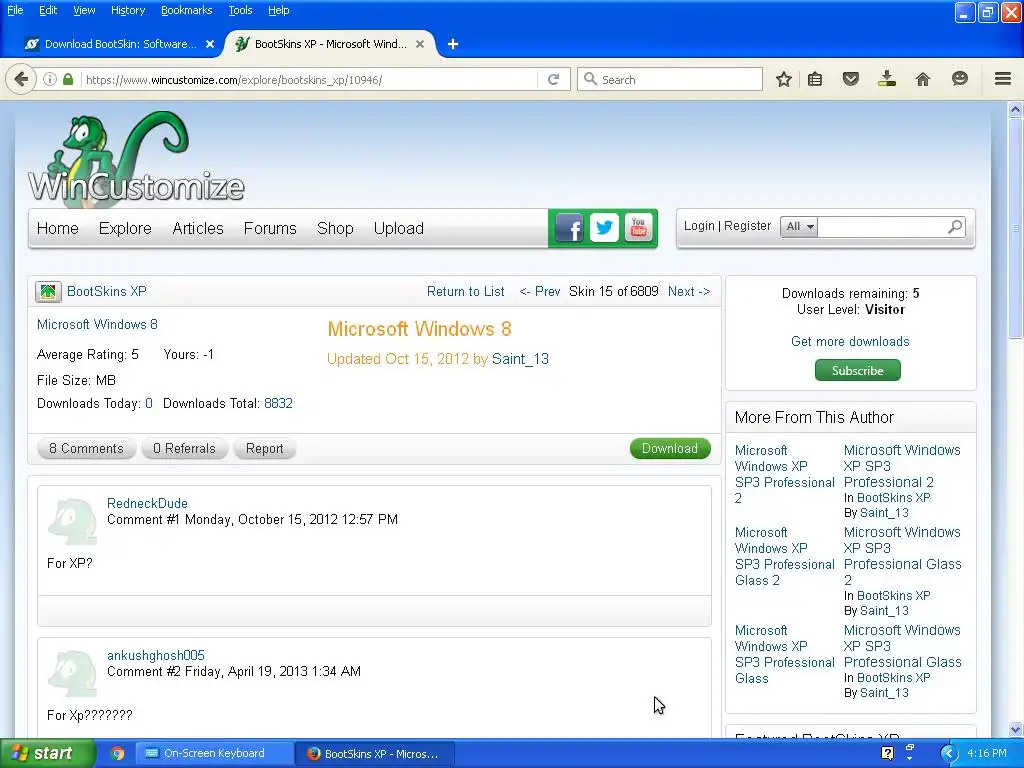1024x768 pixels.
Task: Go to the browser home icon
Action: 923,80
